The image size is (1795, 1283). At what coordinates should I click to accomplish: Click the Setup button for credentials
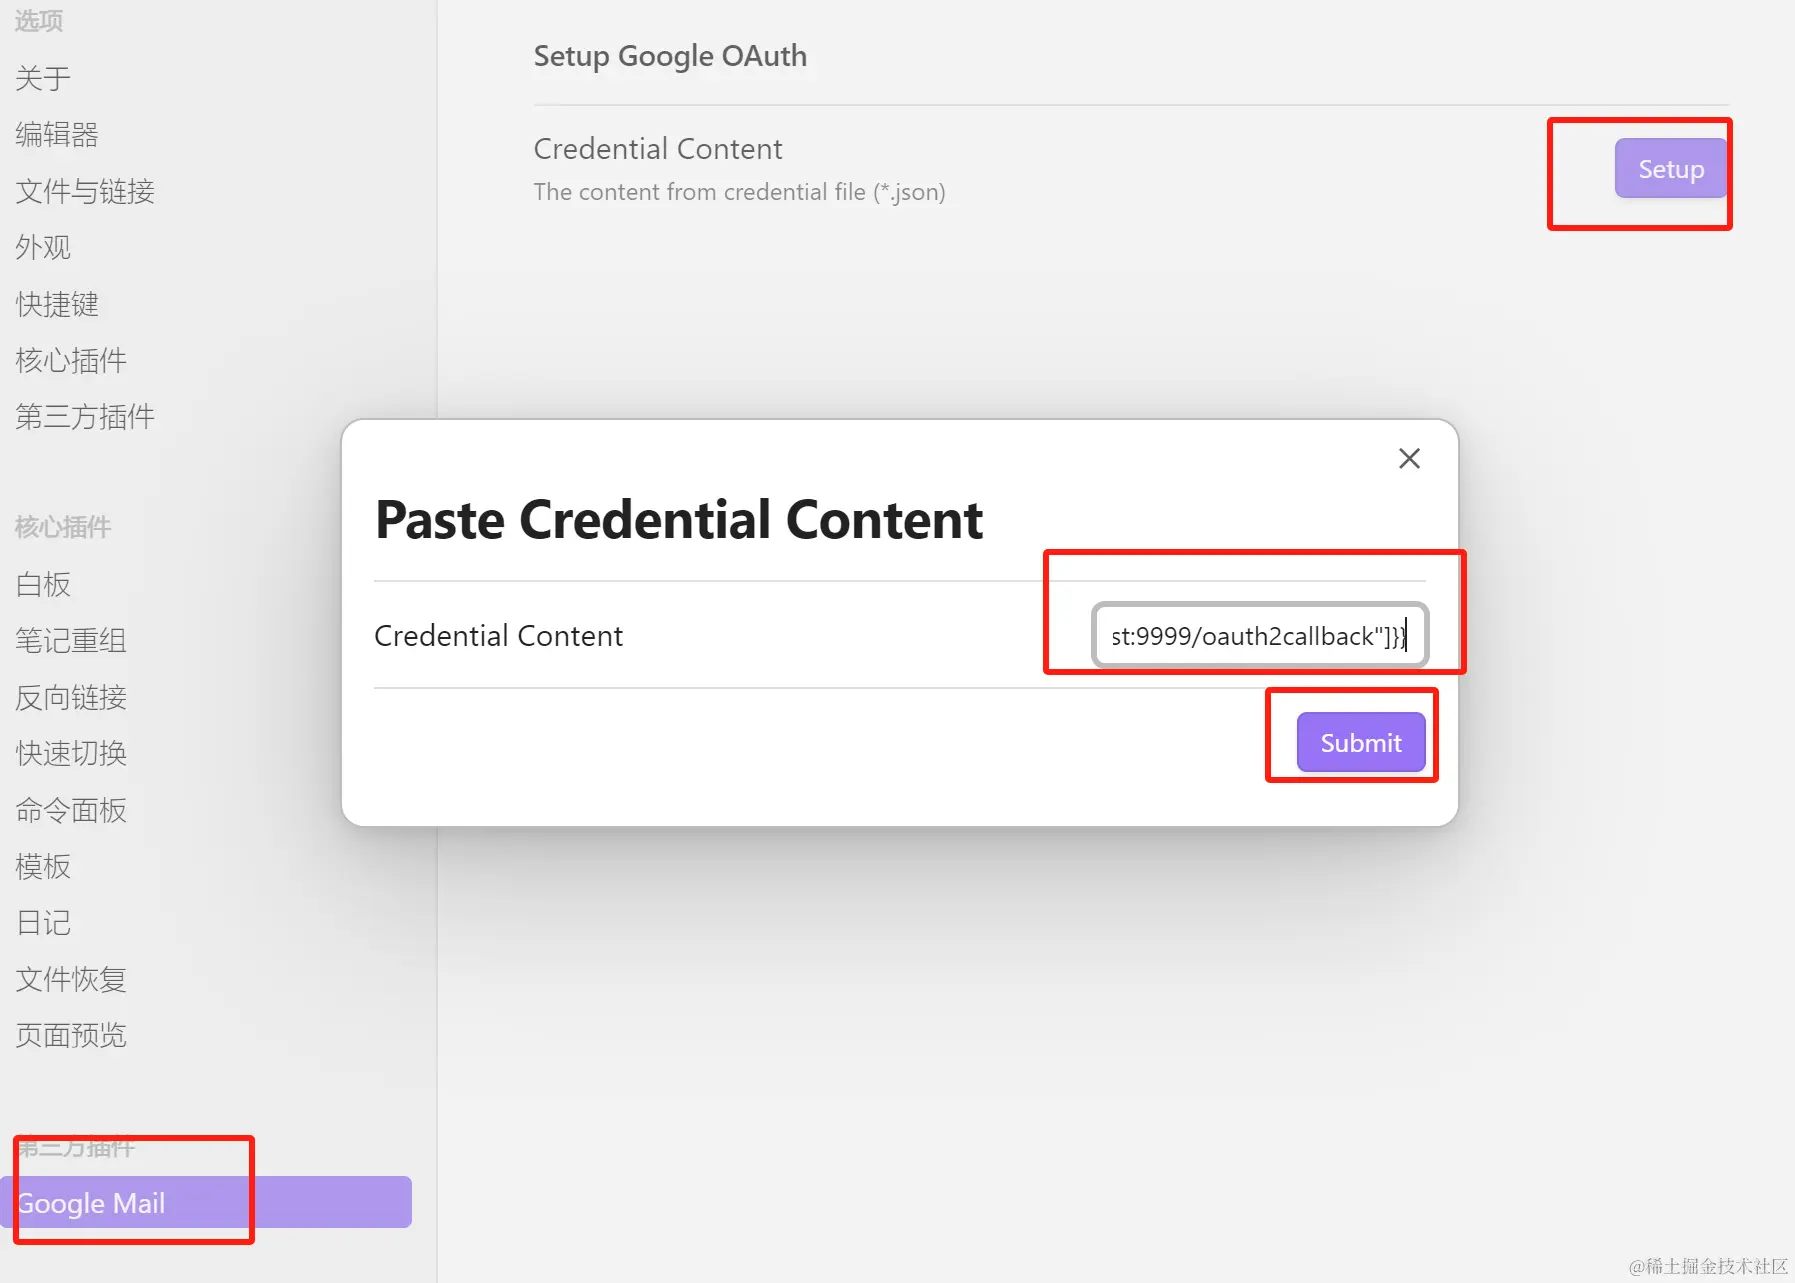1670,169
